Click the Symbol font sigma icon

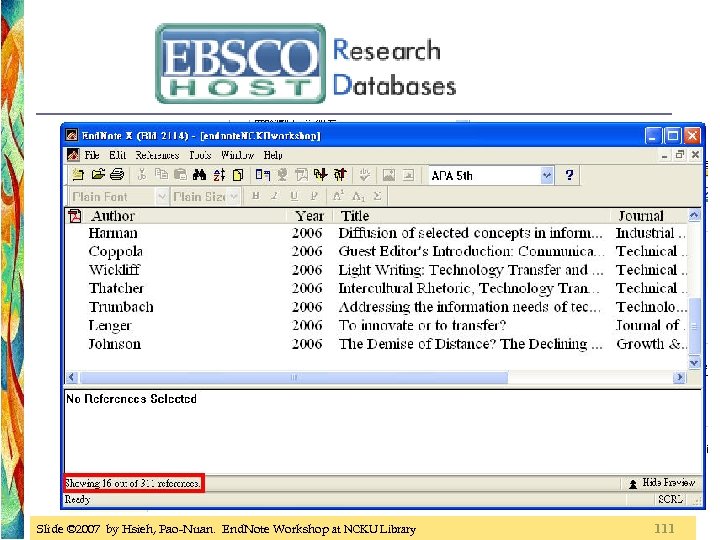(x=377, y=196)
